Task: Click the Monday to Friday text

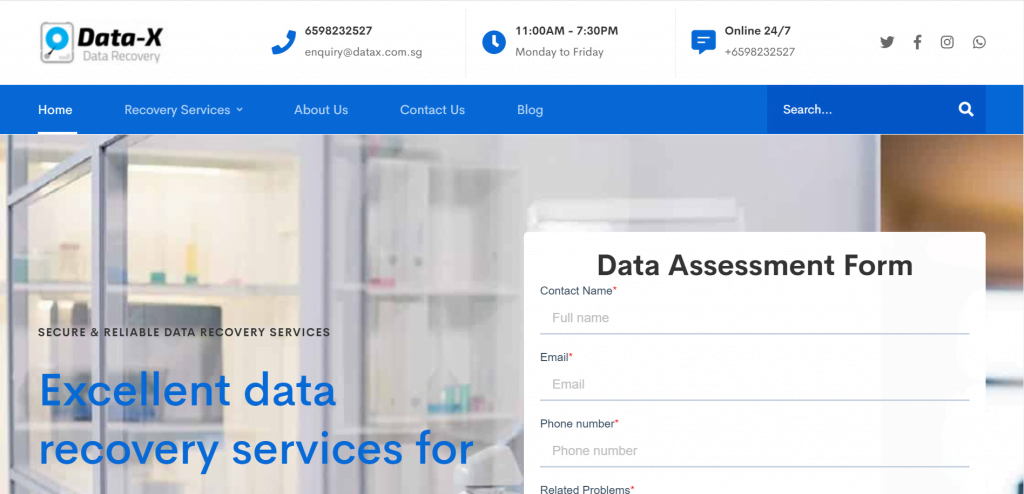Action: tap(559, 52)
